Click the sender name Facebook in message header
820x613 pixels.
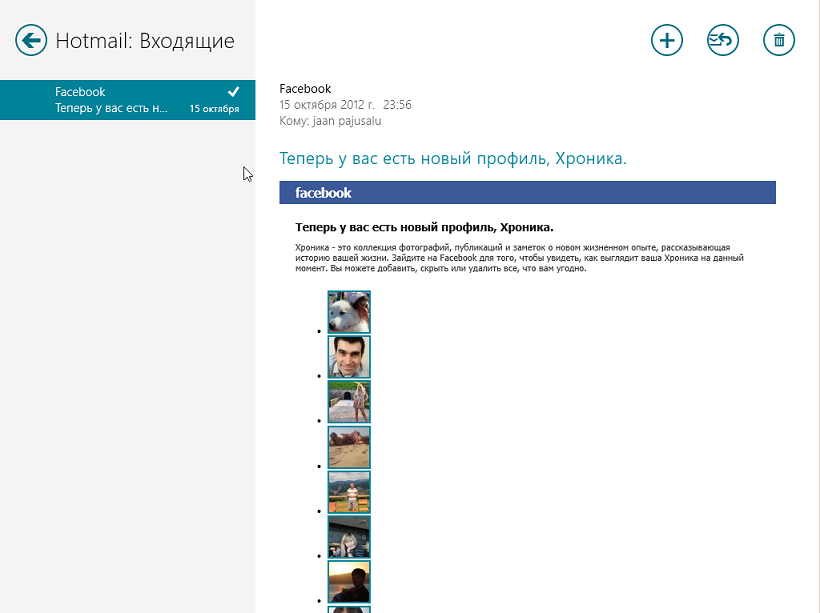(x=305, y=88)
